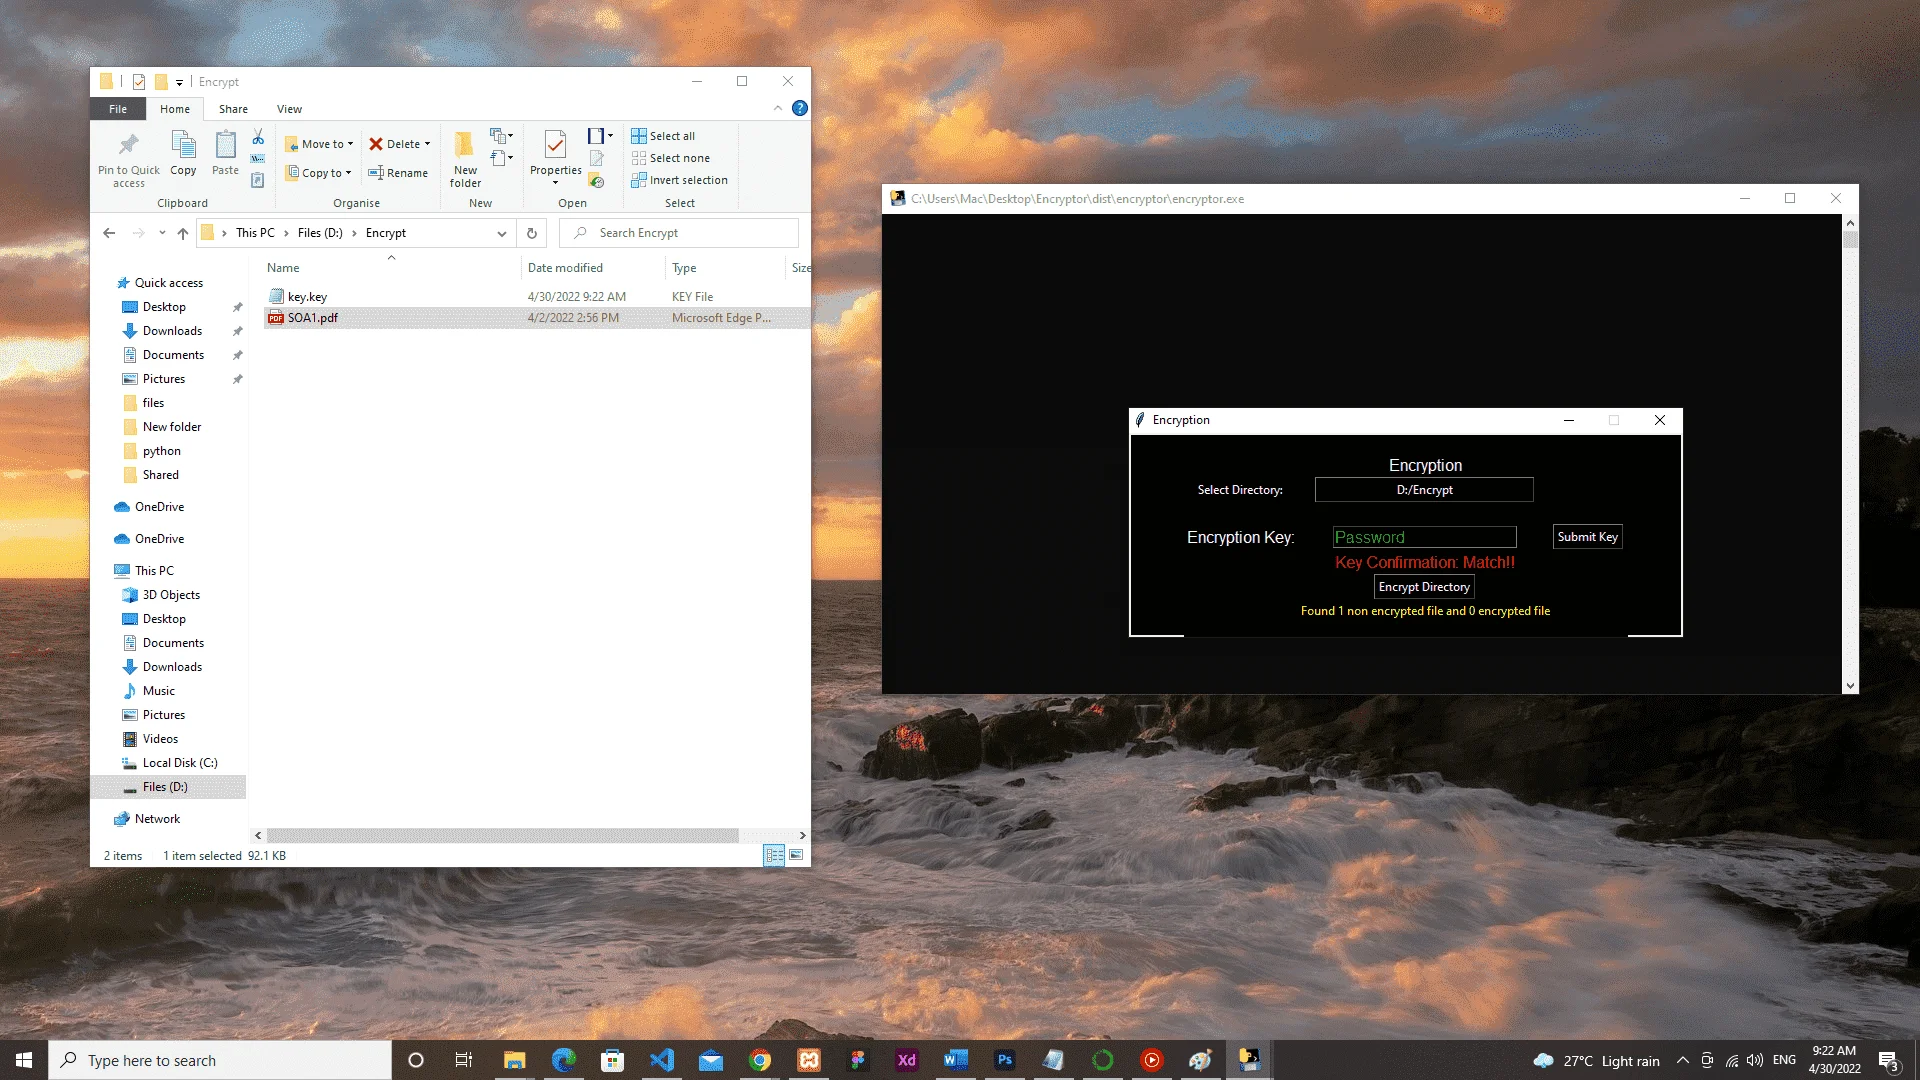Viewport: 1920px width, 1080px height.
Task: Open recent locations dropdown arrow
Action: tap(162, 233)
